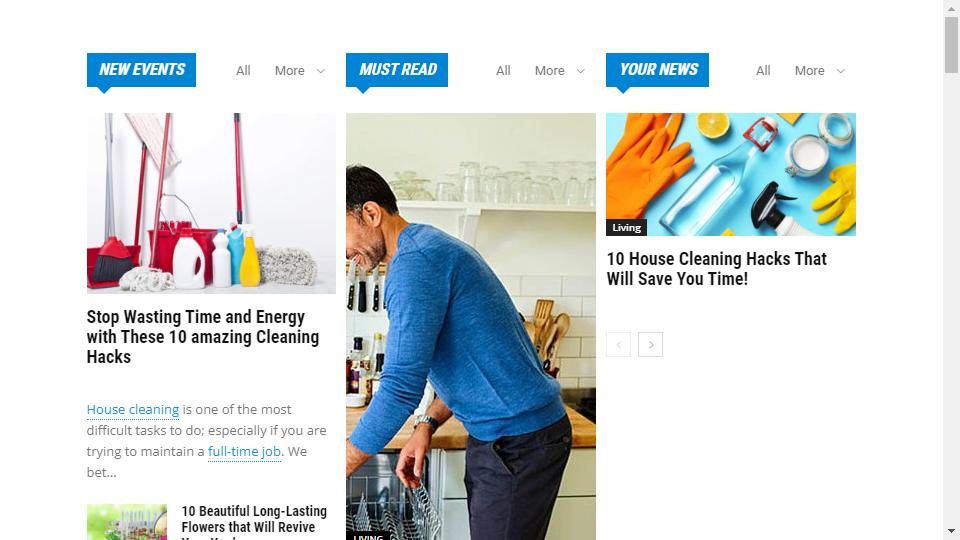Open the 10 House Cleaning Hacks headline
This screenshot has height=540, width=960.
[x=716, y=269]
